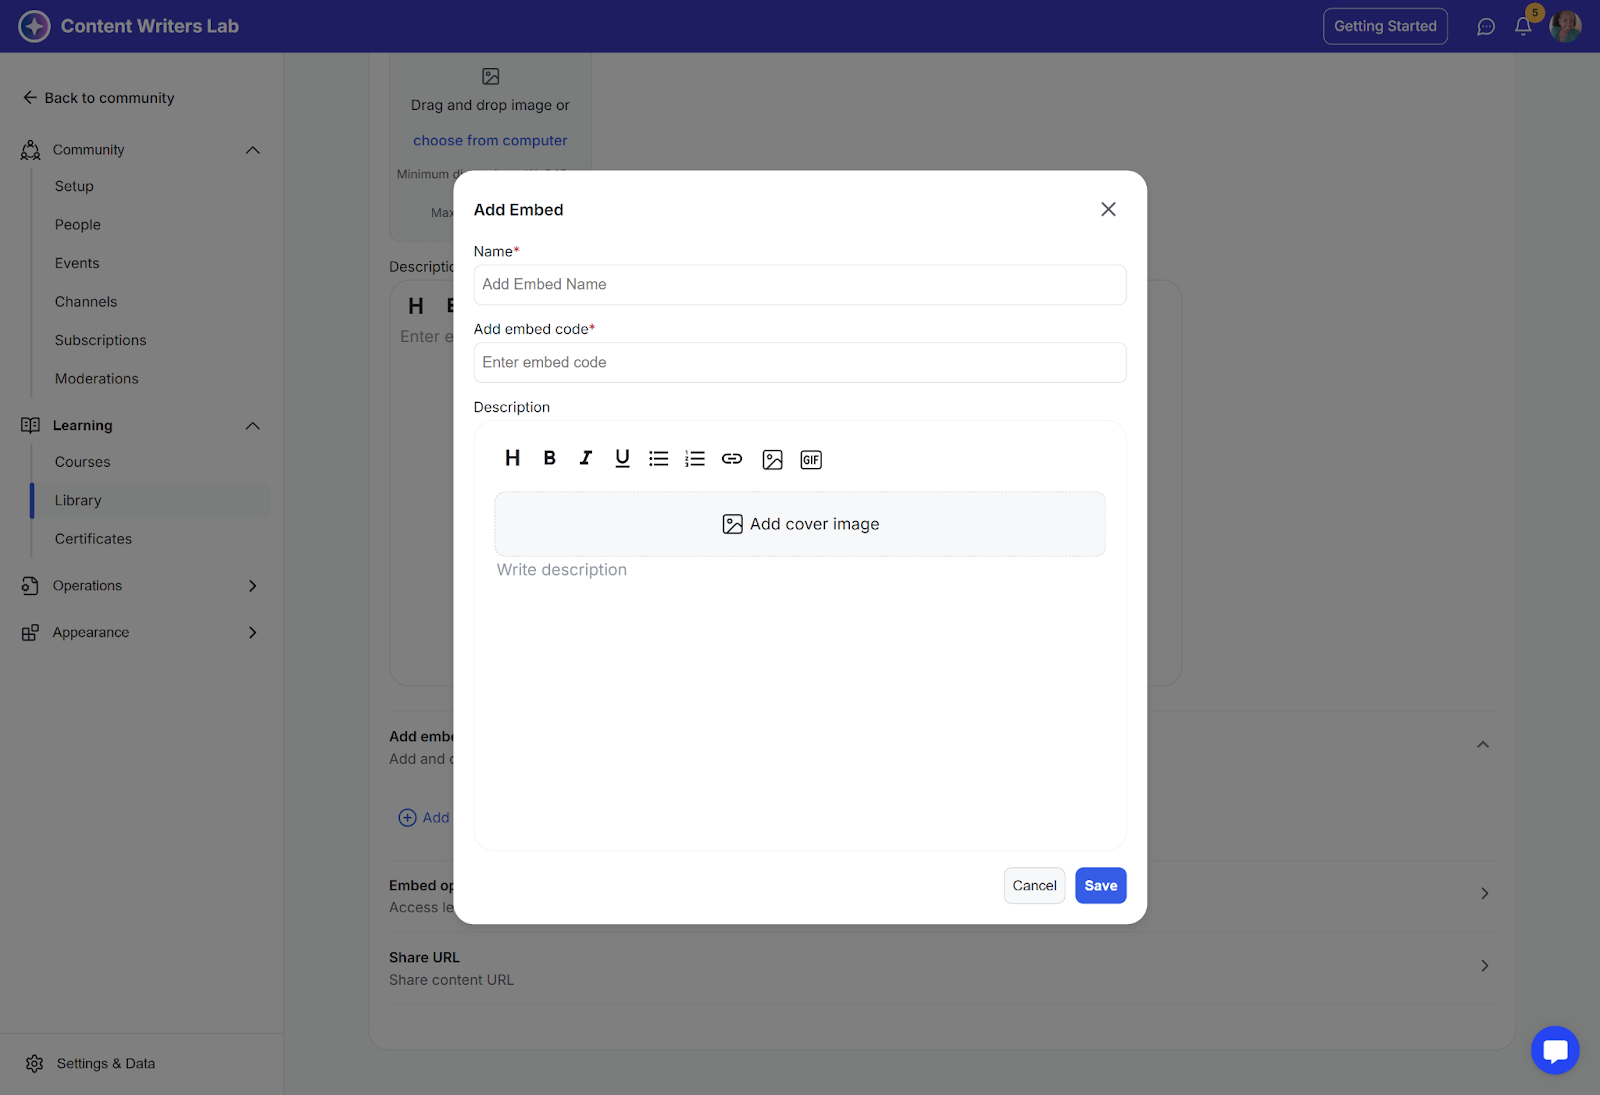Toggle italic formatting in the description toolbar
The width and height of the screenshot is (1600, 1095).
click(586, 458)
